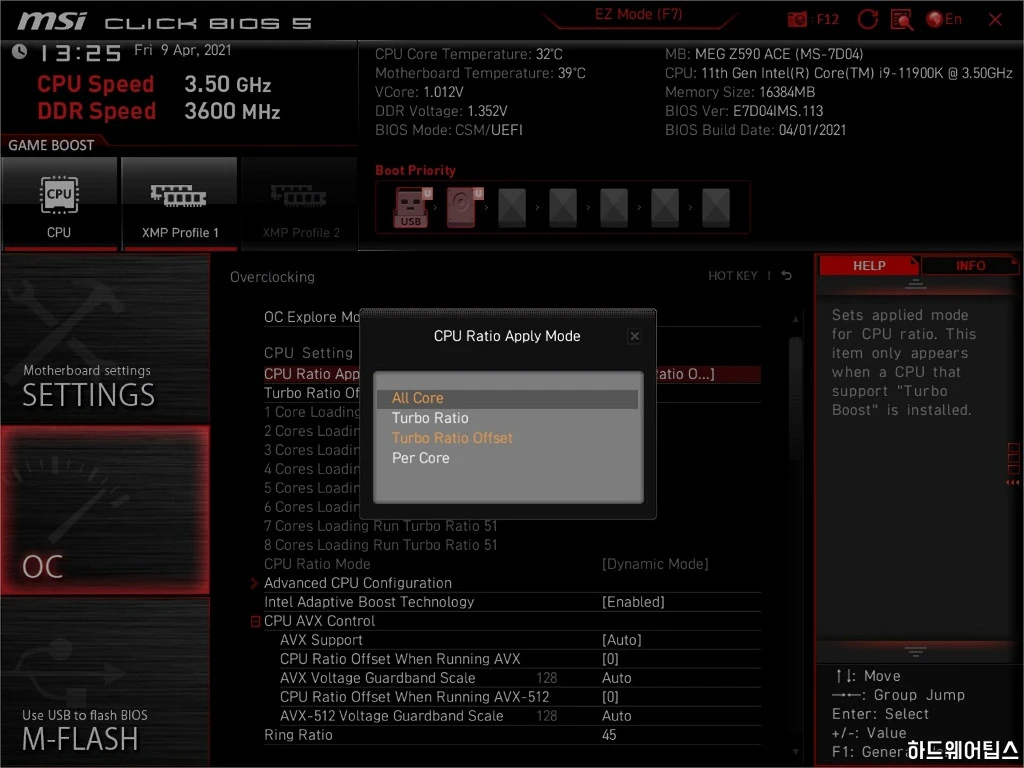Viewport: 1024px width, 768px height.
Task: Close the CPU Ratio Apply Mode dialog
Action: click(x=634, y=337)
